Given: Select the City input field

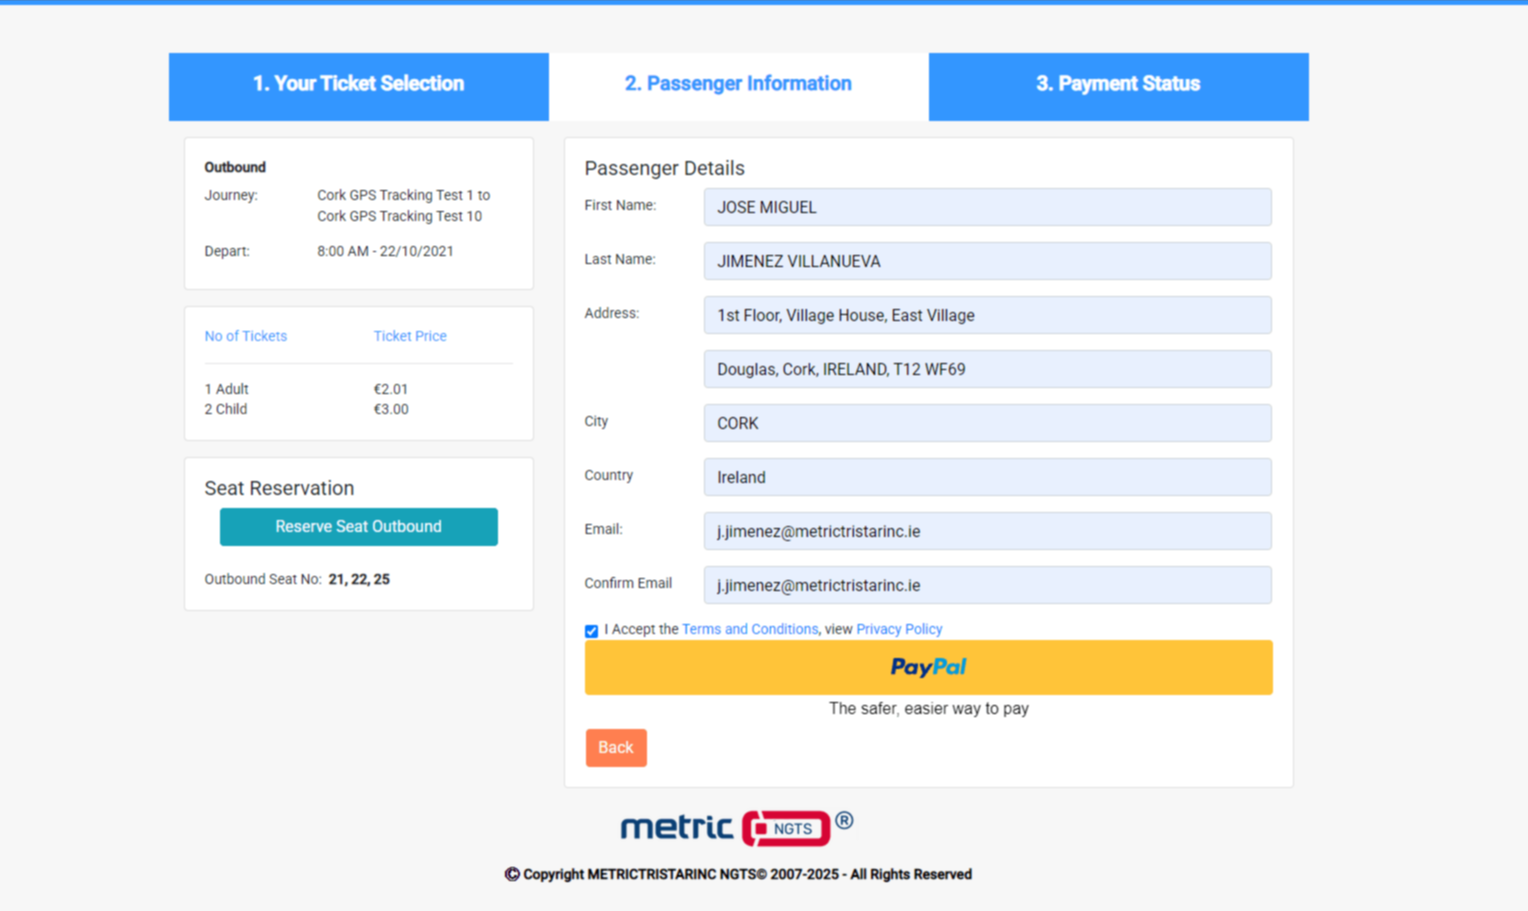Looking at the screenshot, I should [987, 423].
